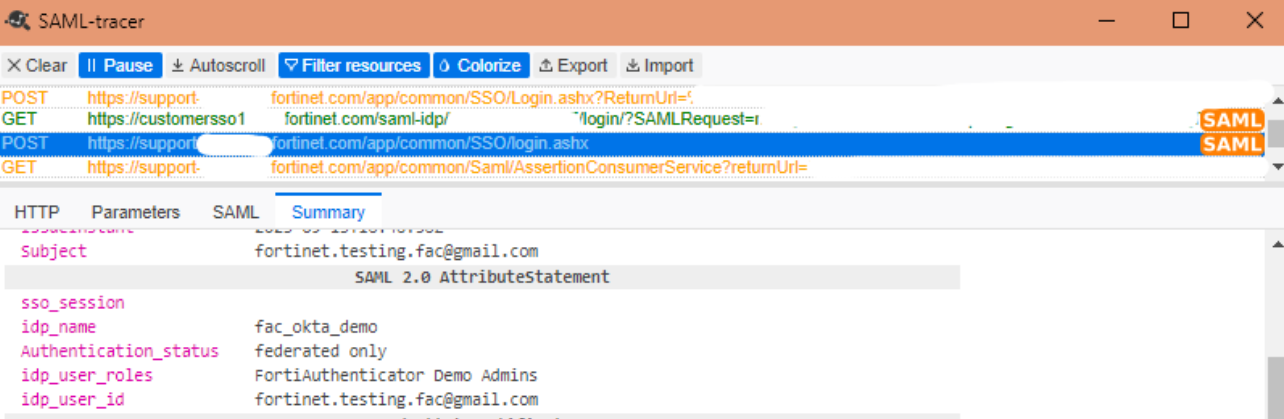The image size is (1284, 419).
Task: Minimize the SAML-tracer window
Action: click(1108, 20)
